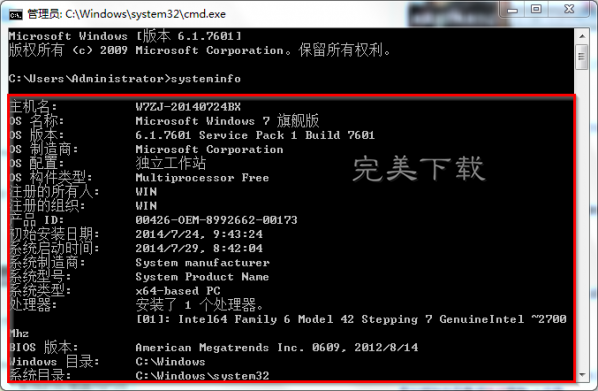Click the 版权所有 2009 Microsoft Corporation line
This screenshot has height=391, width=598.
(199, 50)
